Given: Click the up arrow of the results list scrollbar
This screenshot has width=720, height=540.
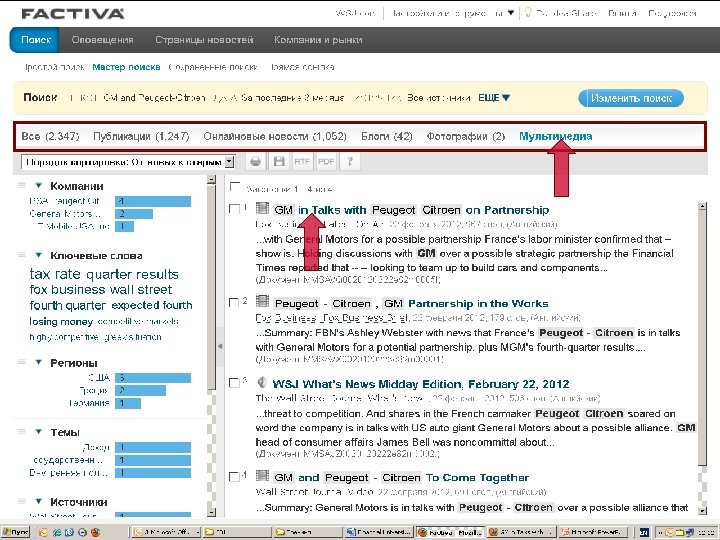Looking at the screenshot, I should (x=702, y=206).
